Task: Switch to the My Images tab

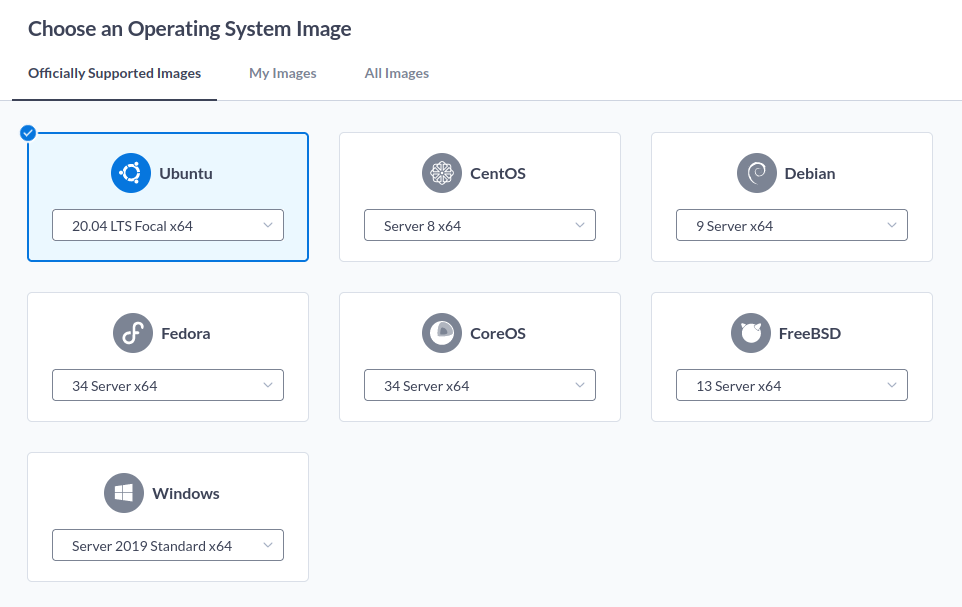Action: coord(283,73)
